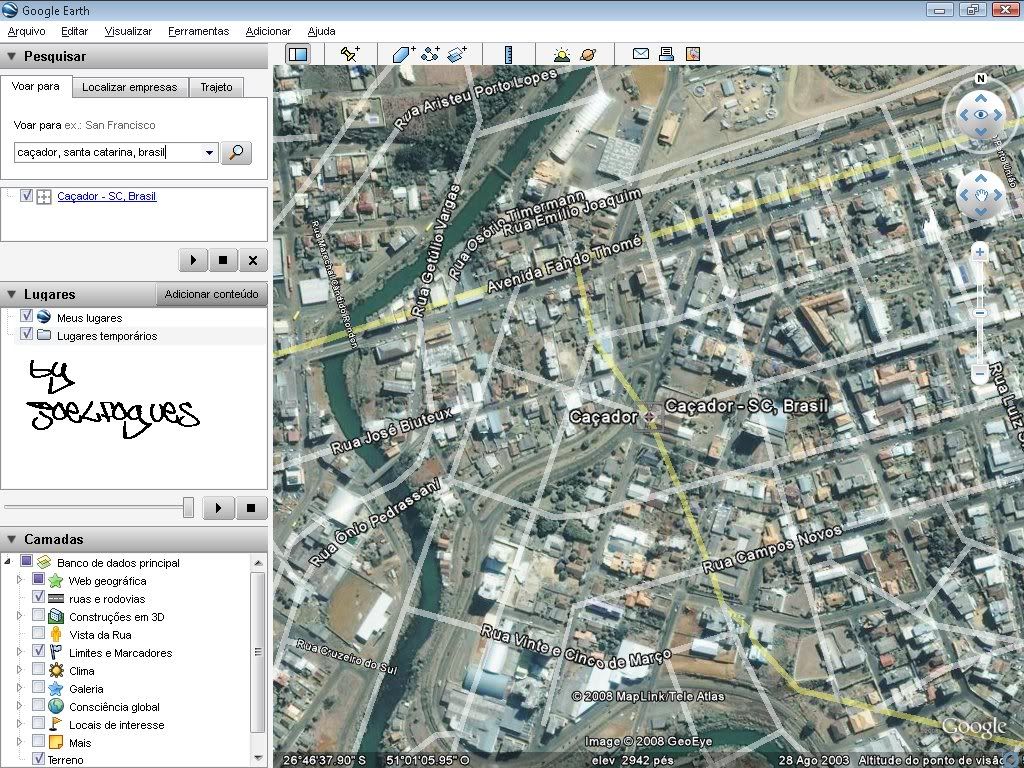
Task: Show the ruler tool
Action: 509,54
